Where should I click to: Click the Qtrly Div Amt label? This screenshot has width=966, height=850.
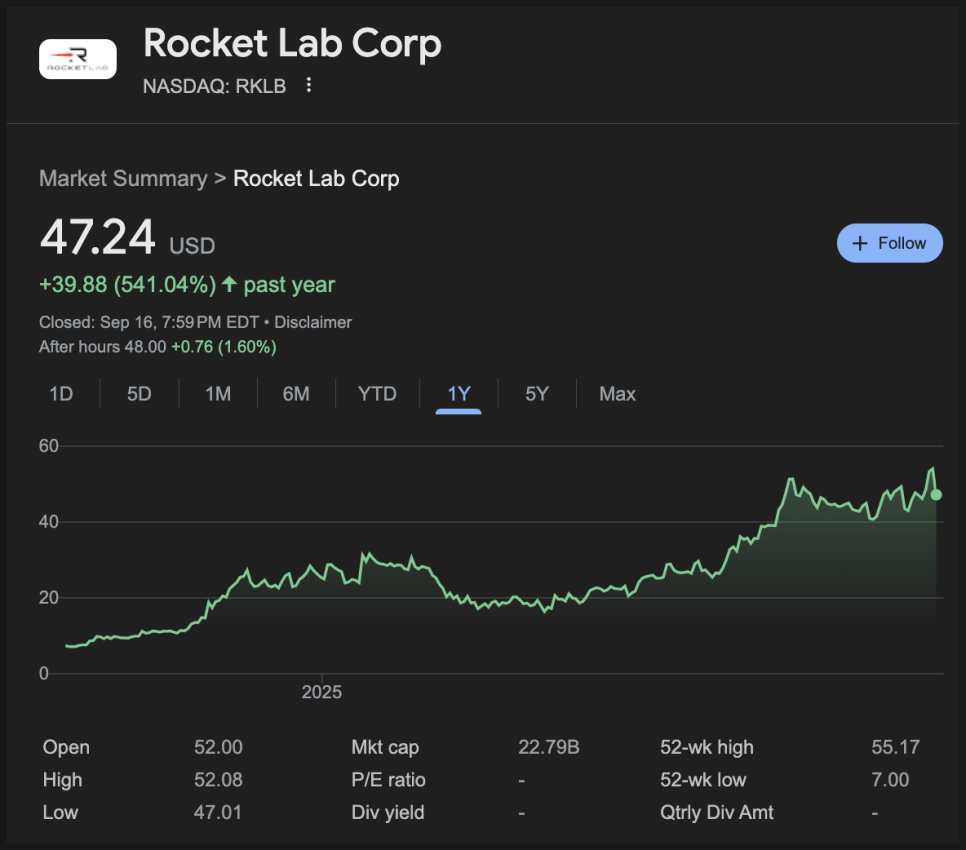pos(716,812)
